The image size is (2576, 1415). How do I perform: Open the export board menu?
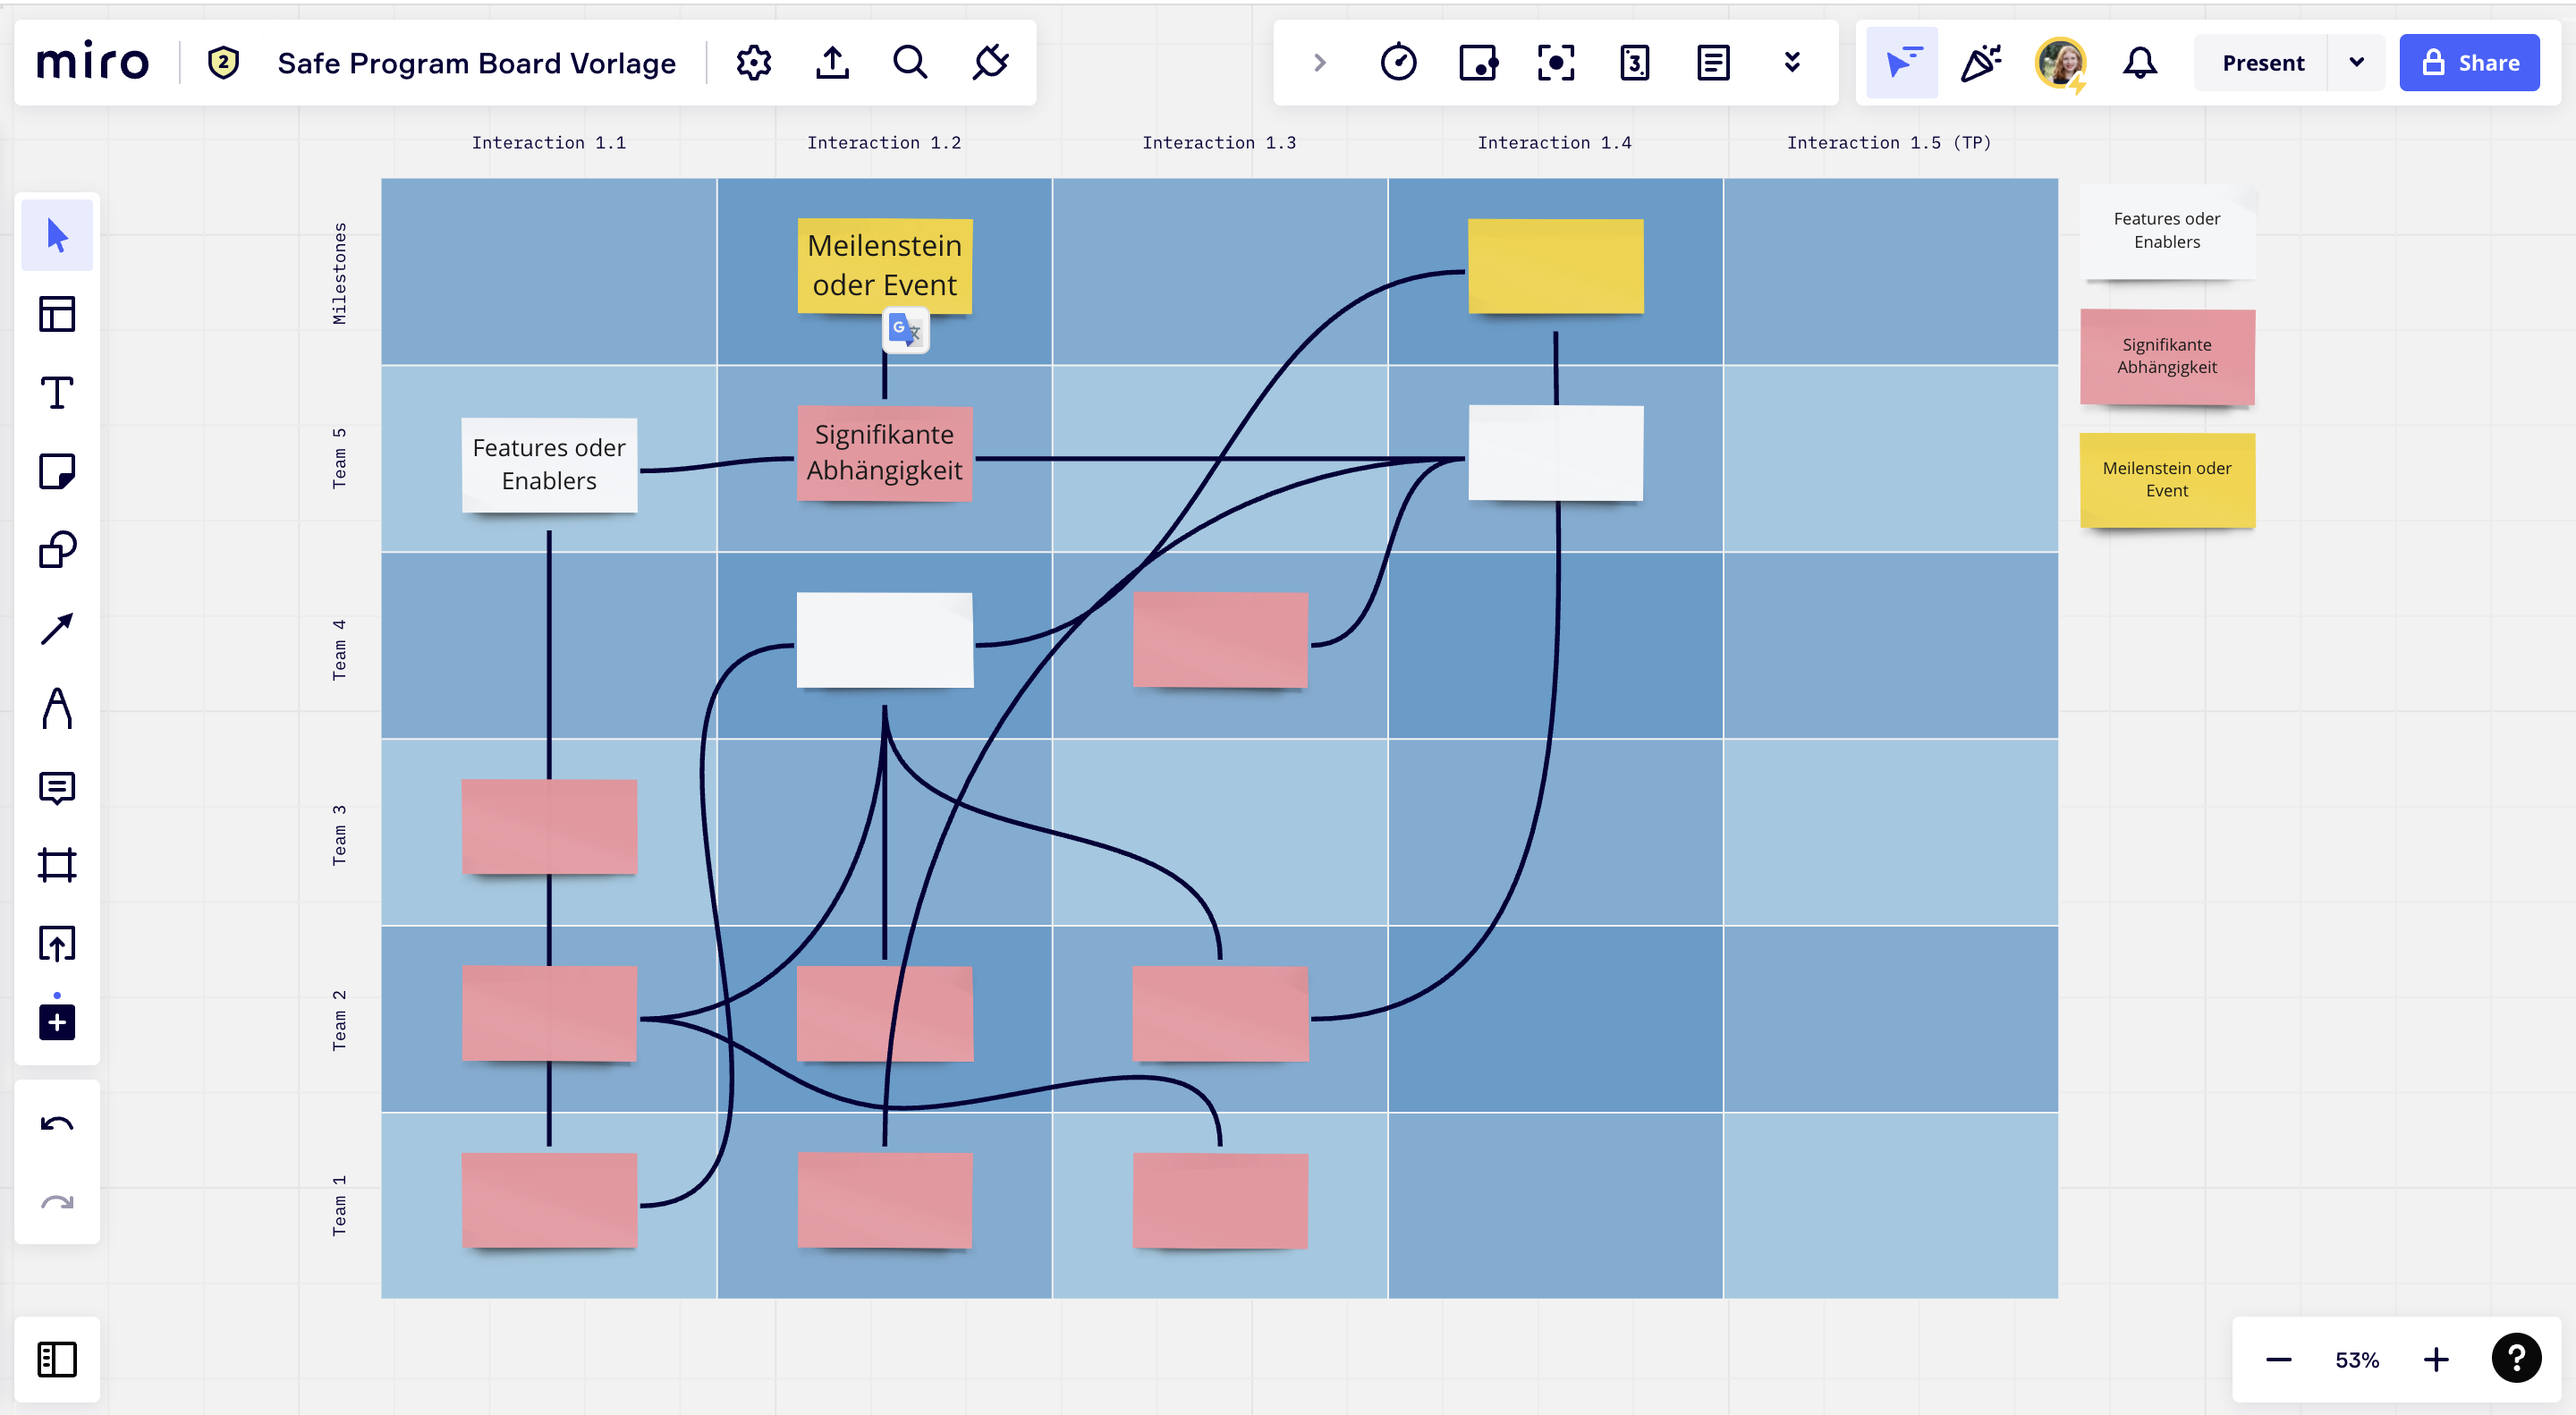pos(832,63)
